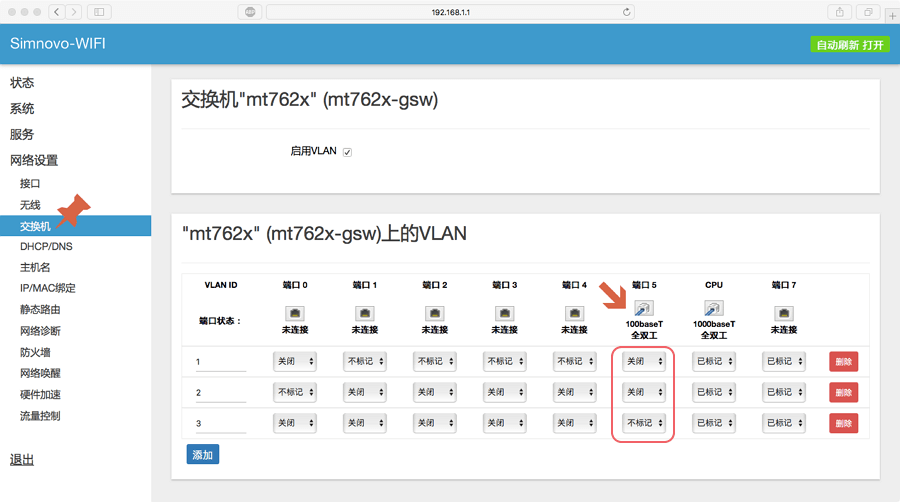This screenshot has height=502, width=900.
Task: Select 硬件加速 in sidebar
Action: pos(40,395)
